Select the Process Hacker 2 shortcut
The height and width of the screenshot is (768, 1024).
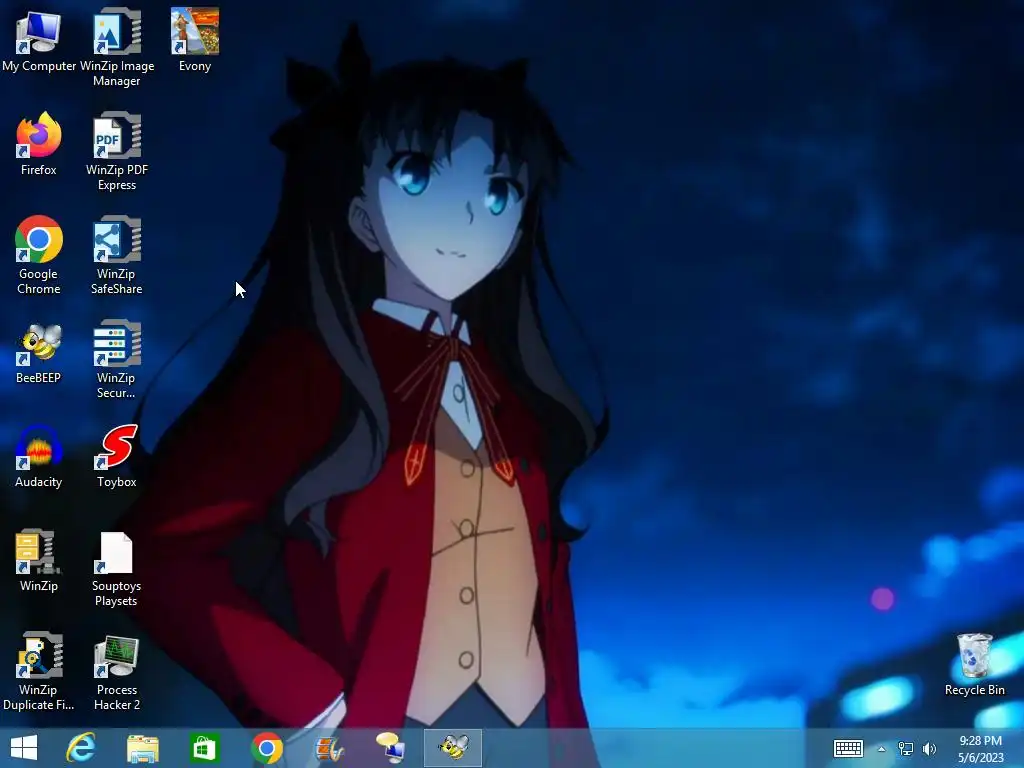point(117,671)
